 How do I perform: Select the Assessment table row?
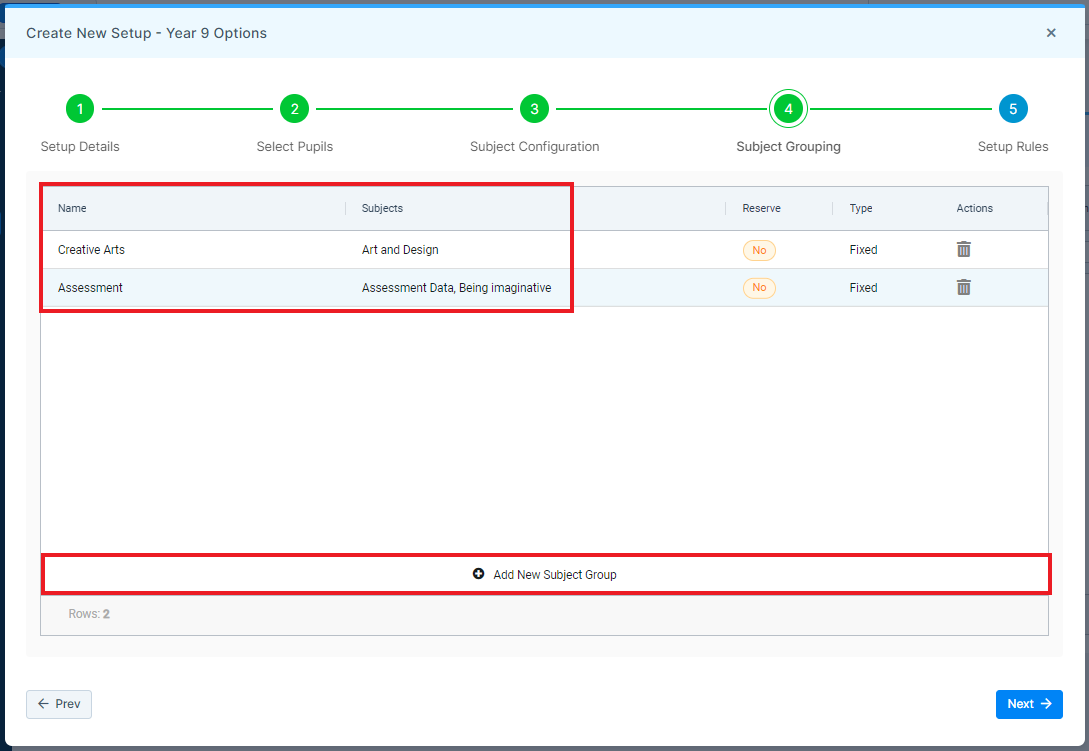point(300,287)
